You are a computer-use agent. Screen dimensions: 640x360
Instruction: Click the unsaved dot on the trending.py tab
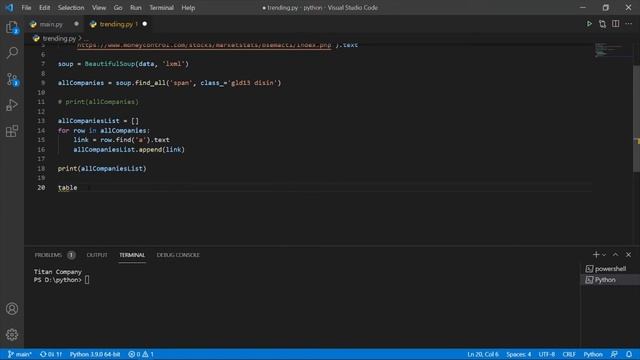click(x=145, y=24)
